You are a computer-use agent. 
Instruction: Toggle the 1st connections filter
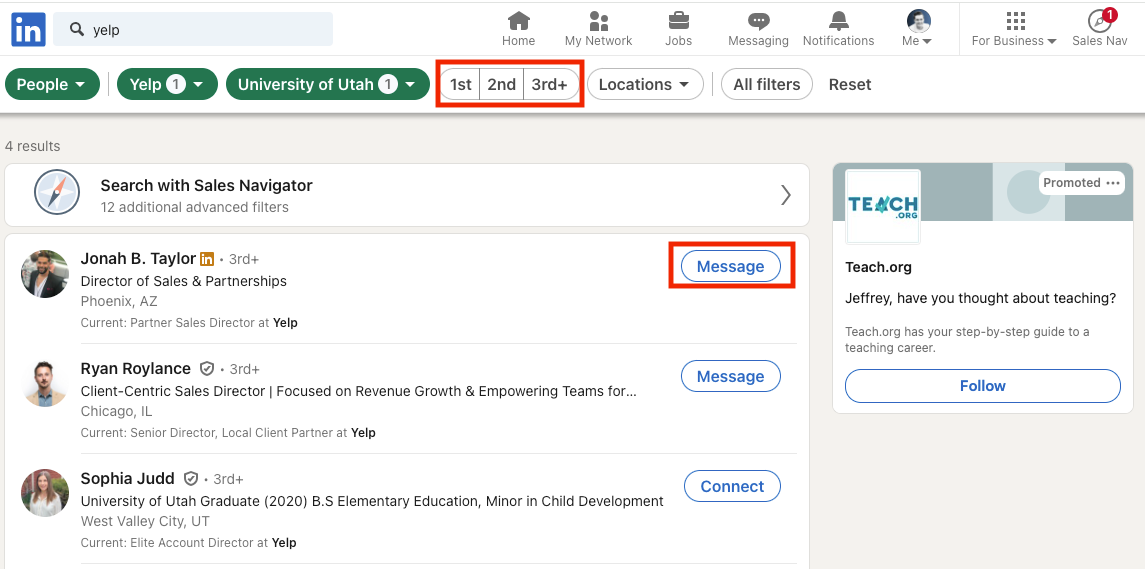click(x=460, y=85)
